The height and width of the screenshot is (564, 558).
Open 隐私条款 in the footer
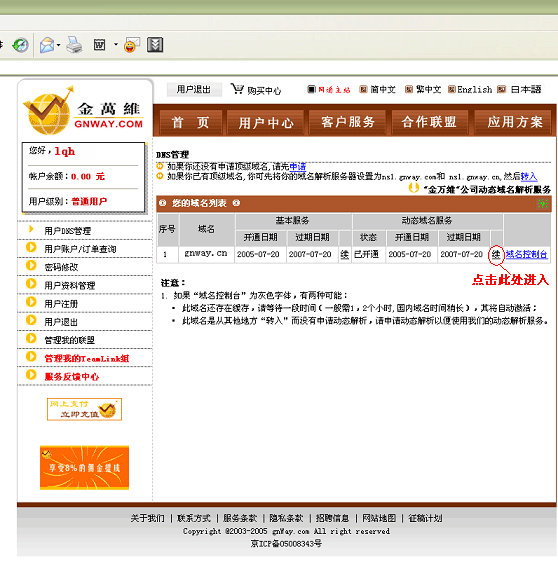[286, 518]
